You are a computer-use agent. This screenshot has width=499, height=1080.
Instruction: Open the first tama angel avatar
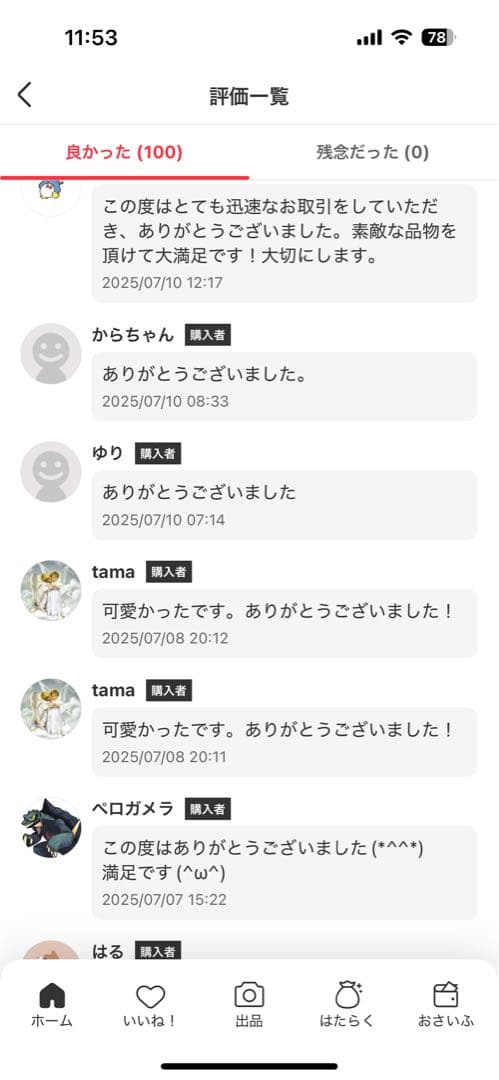pos(51,590)
